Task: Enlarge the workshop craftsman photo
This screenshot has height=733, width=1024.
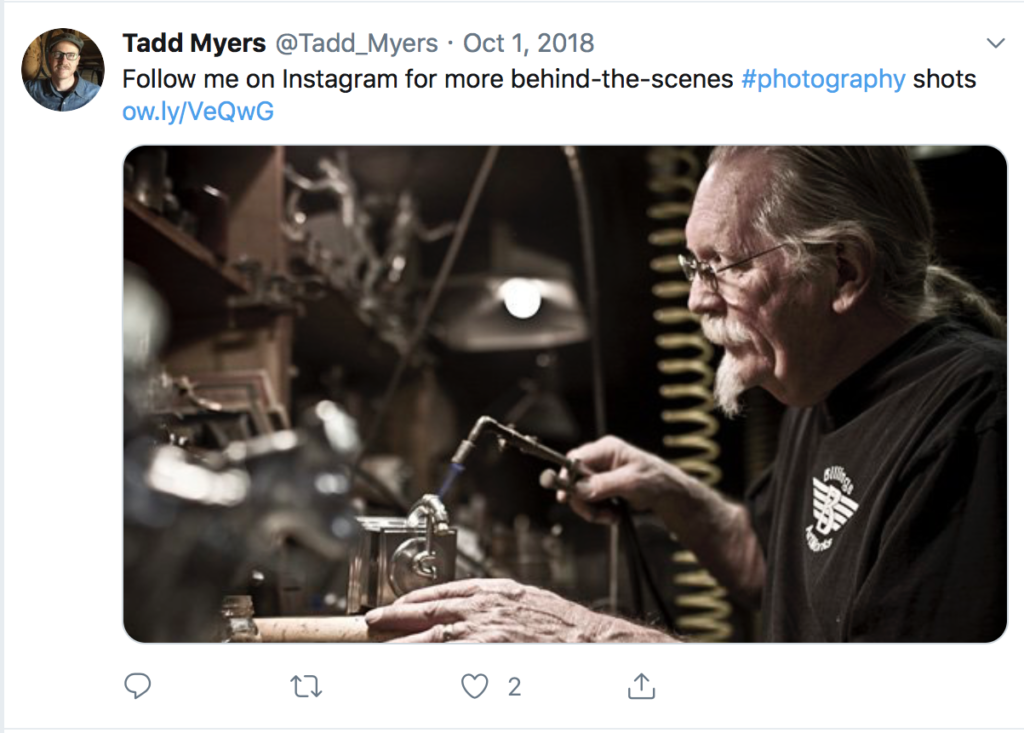Action: [x=565, y=394]
